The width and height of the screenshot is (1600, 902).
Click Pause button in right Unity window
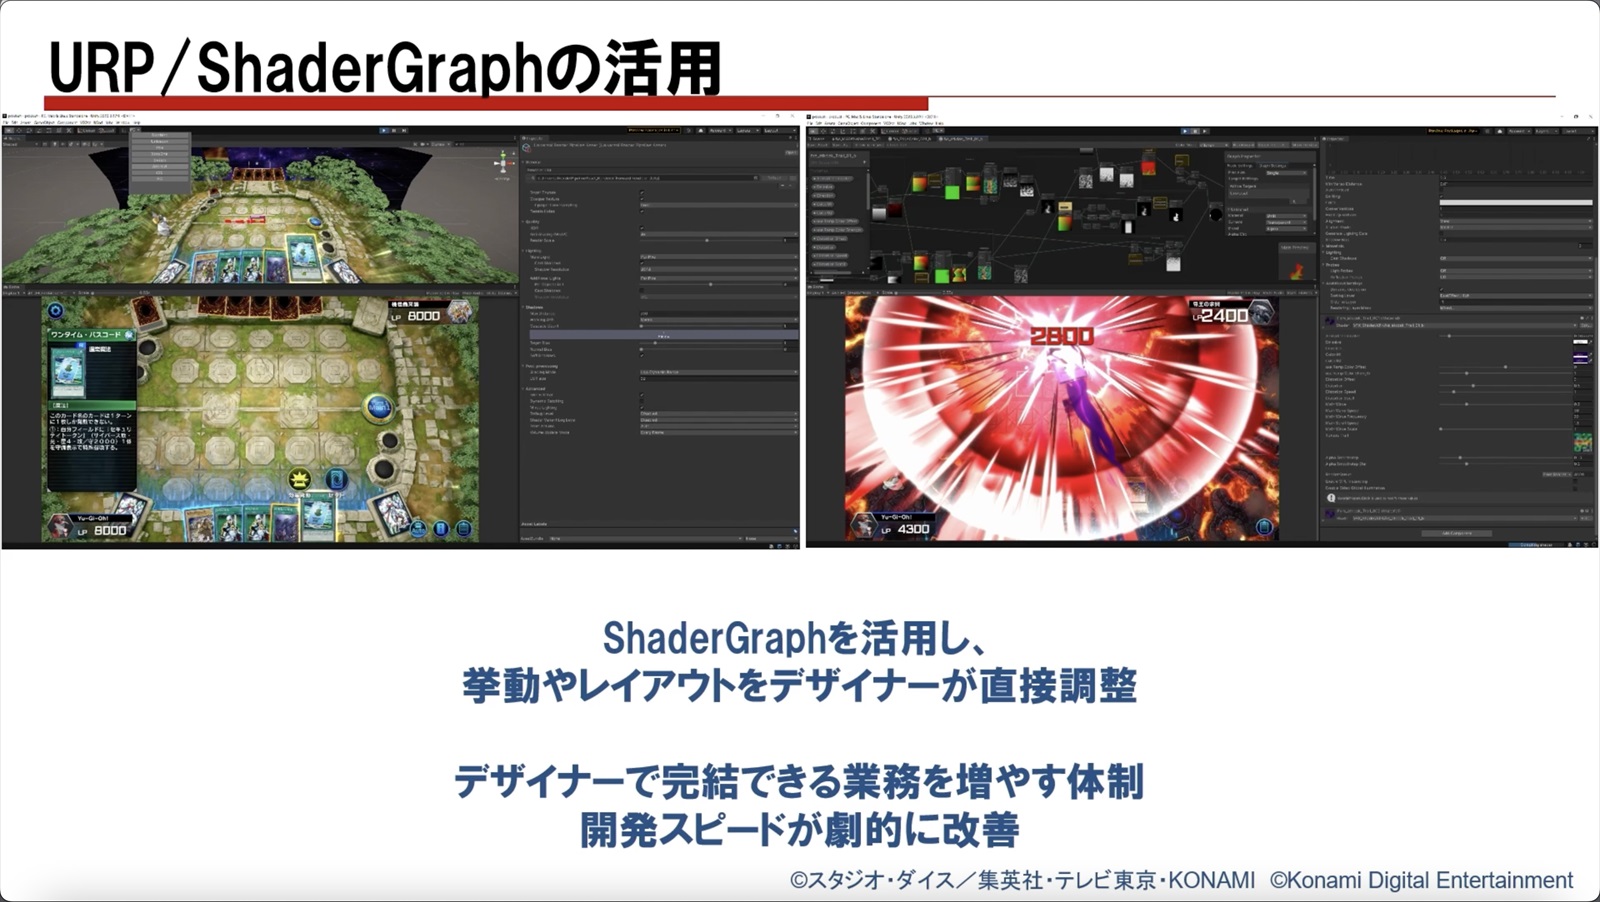tap(1195, 131)
